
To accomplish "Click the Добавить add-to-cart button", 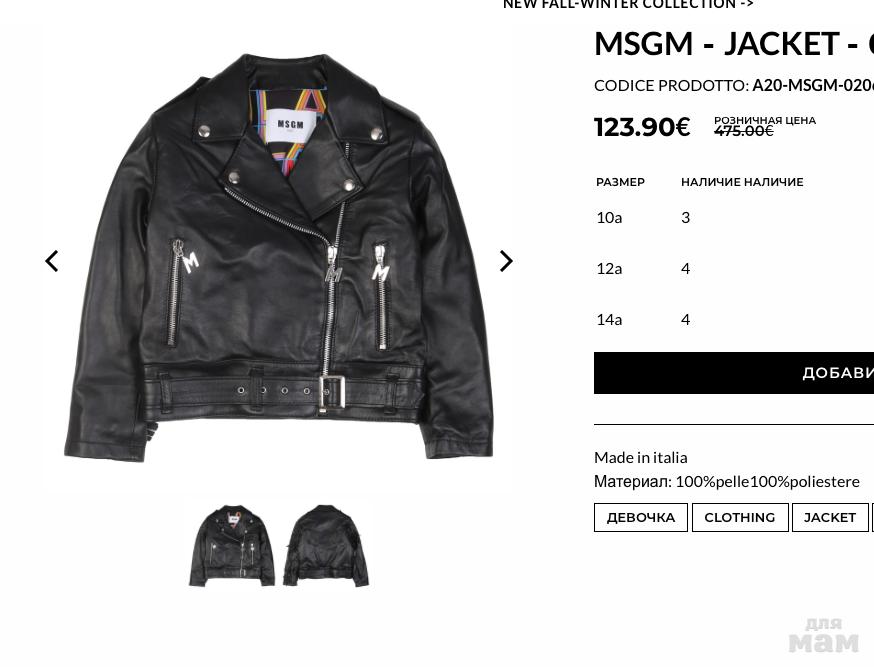I will [734, 373].
